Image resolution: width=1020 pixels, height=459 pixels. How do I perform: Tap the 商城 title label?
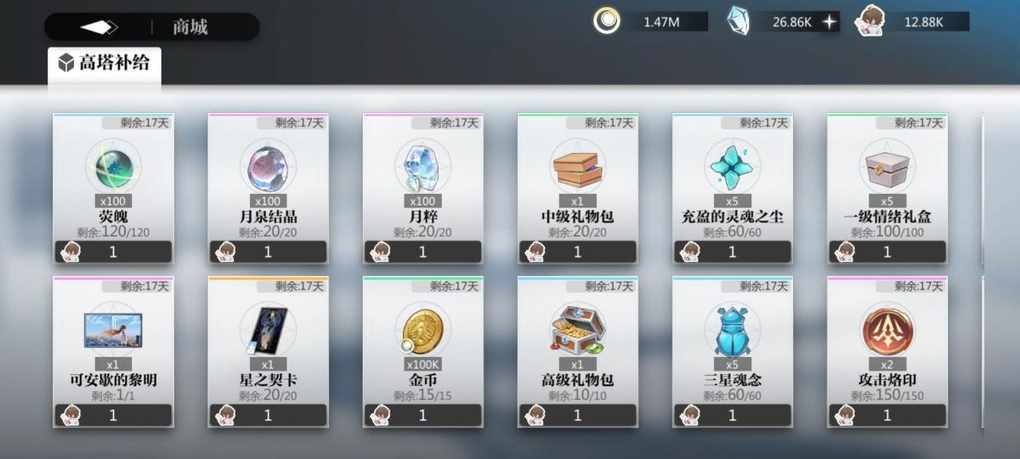190,27
